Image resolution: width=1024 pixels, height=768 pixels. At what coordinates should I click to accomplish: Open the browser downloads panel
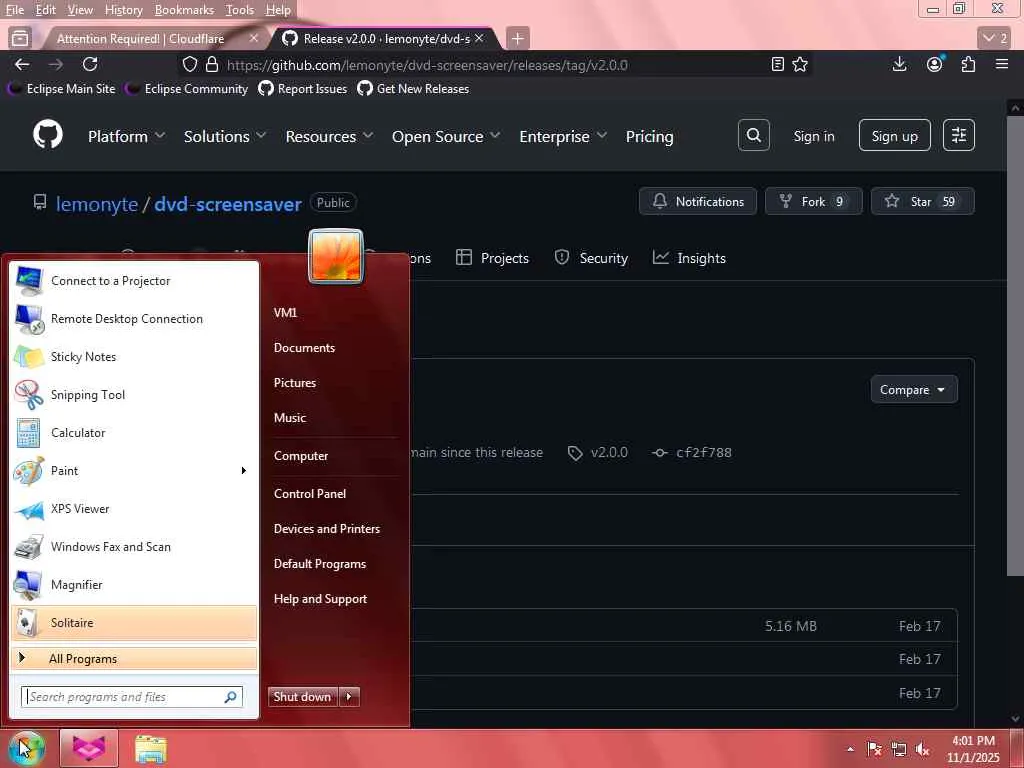coord(899,64)
